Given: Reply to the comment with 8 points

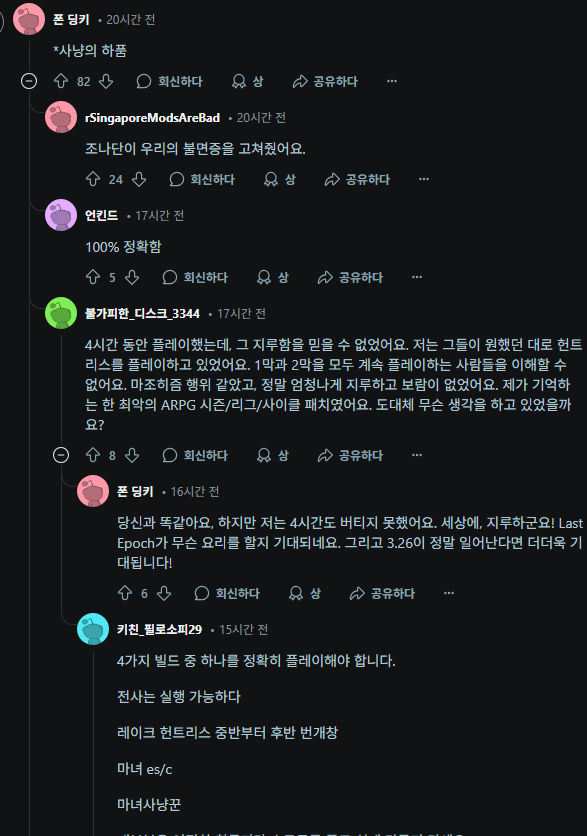Looking at the screenshot, I should pos(195,455).
